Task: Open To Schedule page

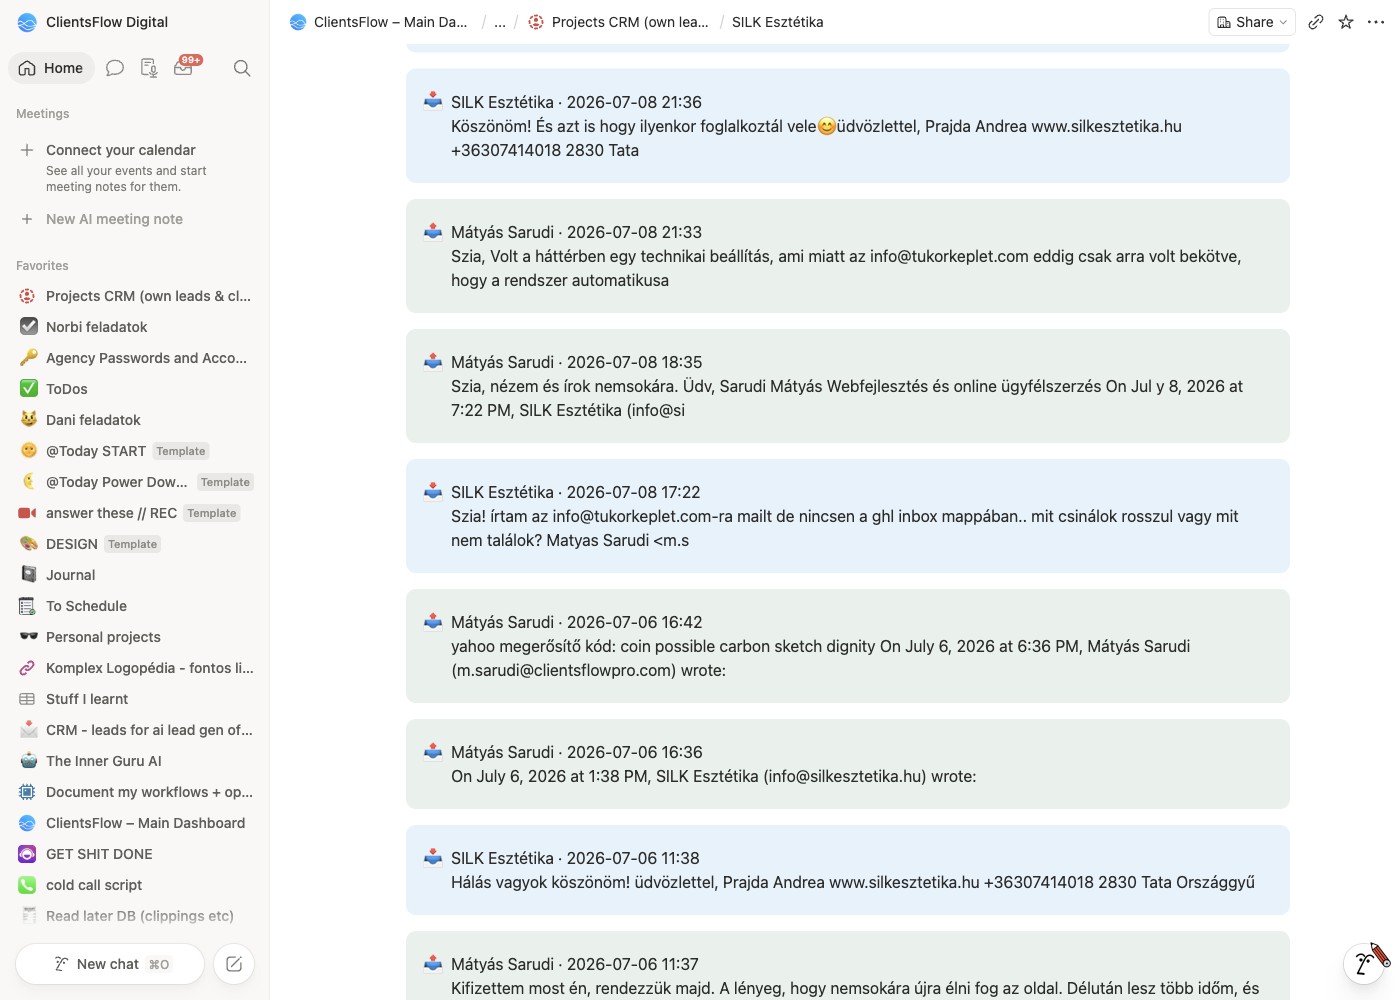Action: tap(136, 606)
